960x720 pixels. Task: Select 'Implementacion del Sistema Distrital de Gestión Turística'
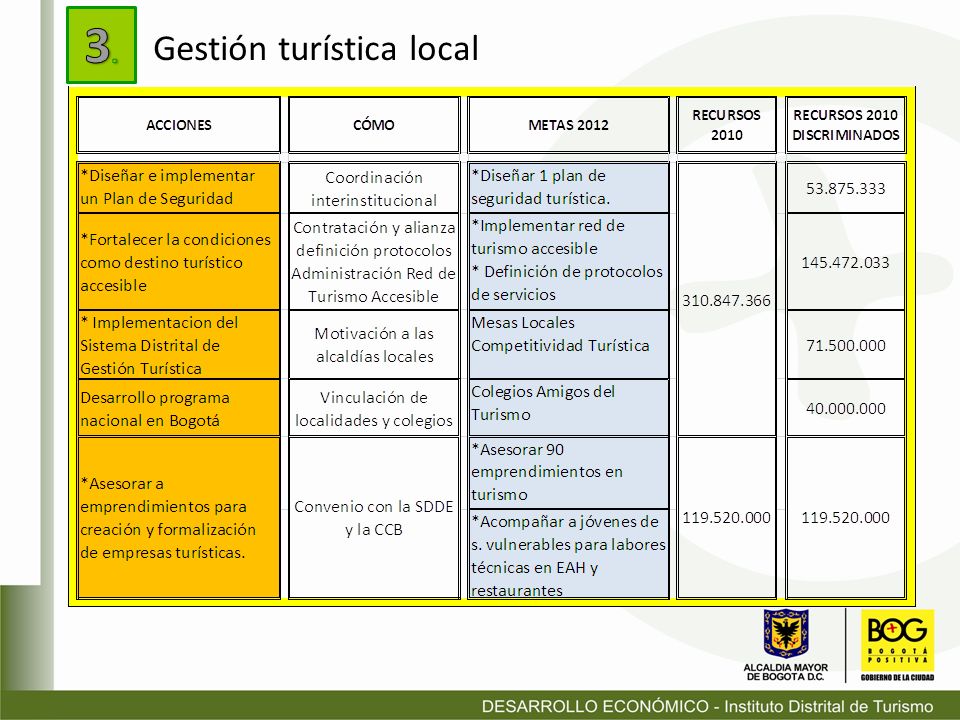[178, 345]
